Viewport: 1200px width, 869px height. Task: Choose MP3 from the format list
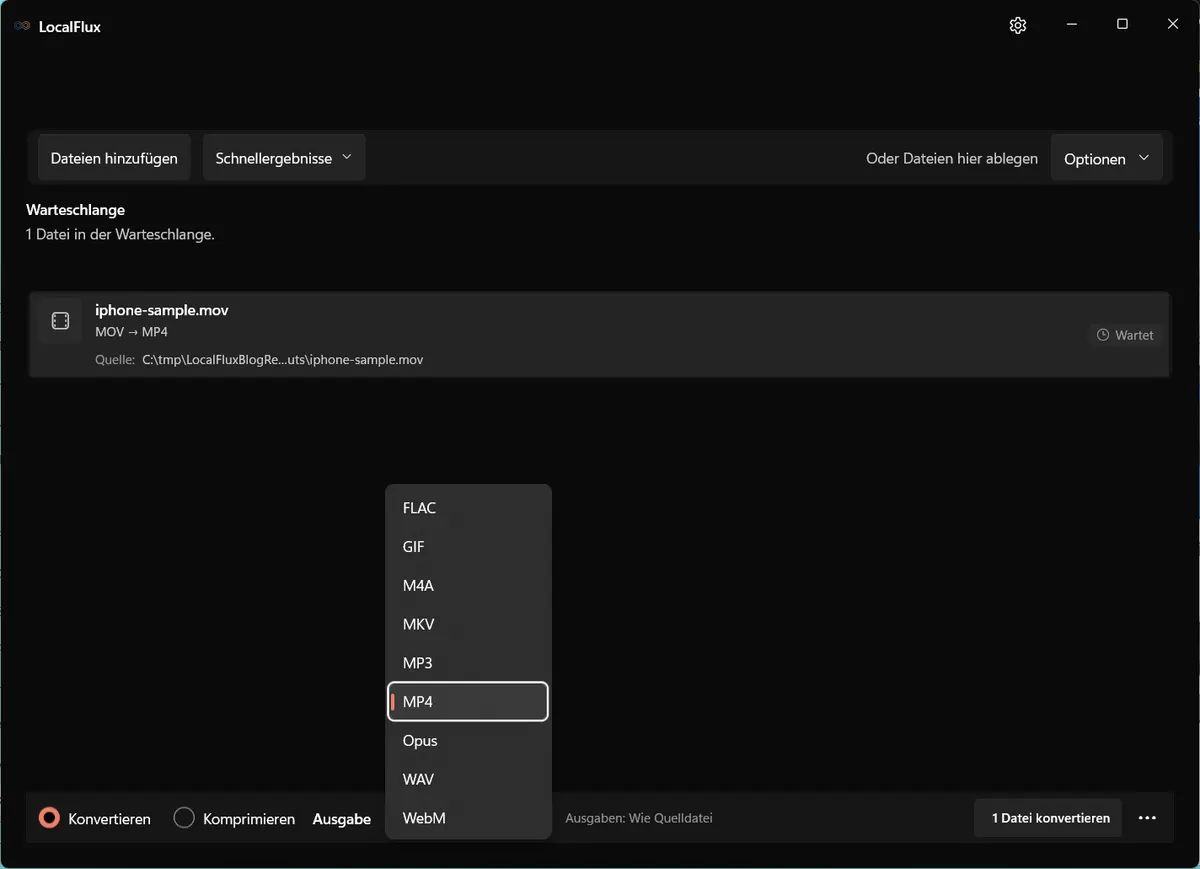(468, 663)
